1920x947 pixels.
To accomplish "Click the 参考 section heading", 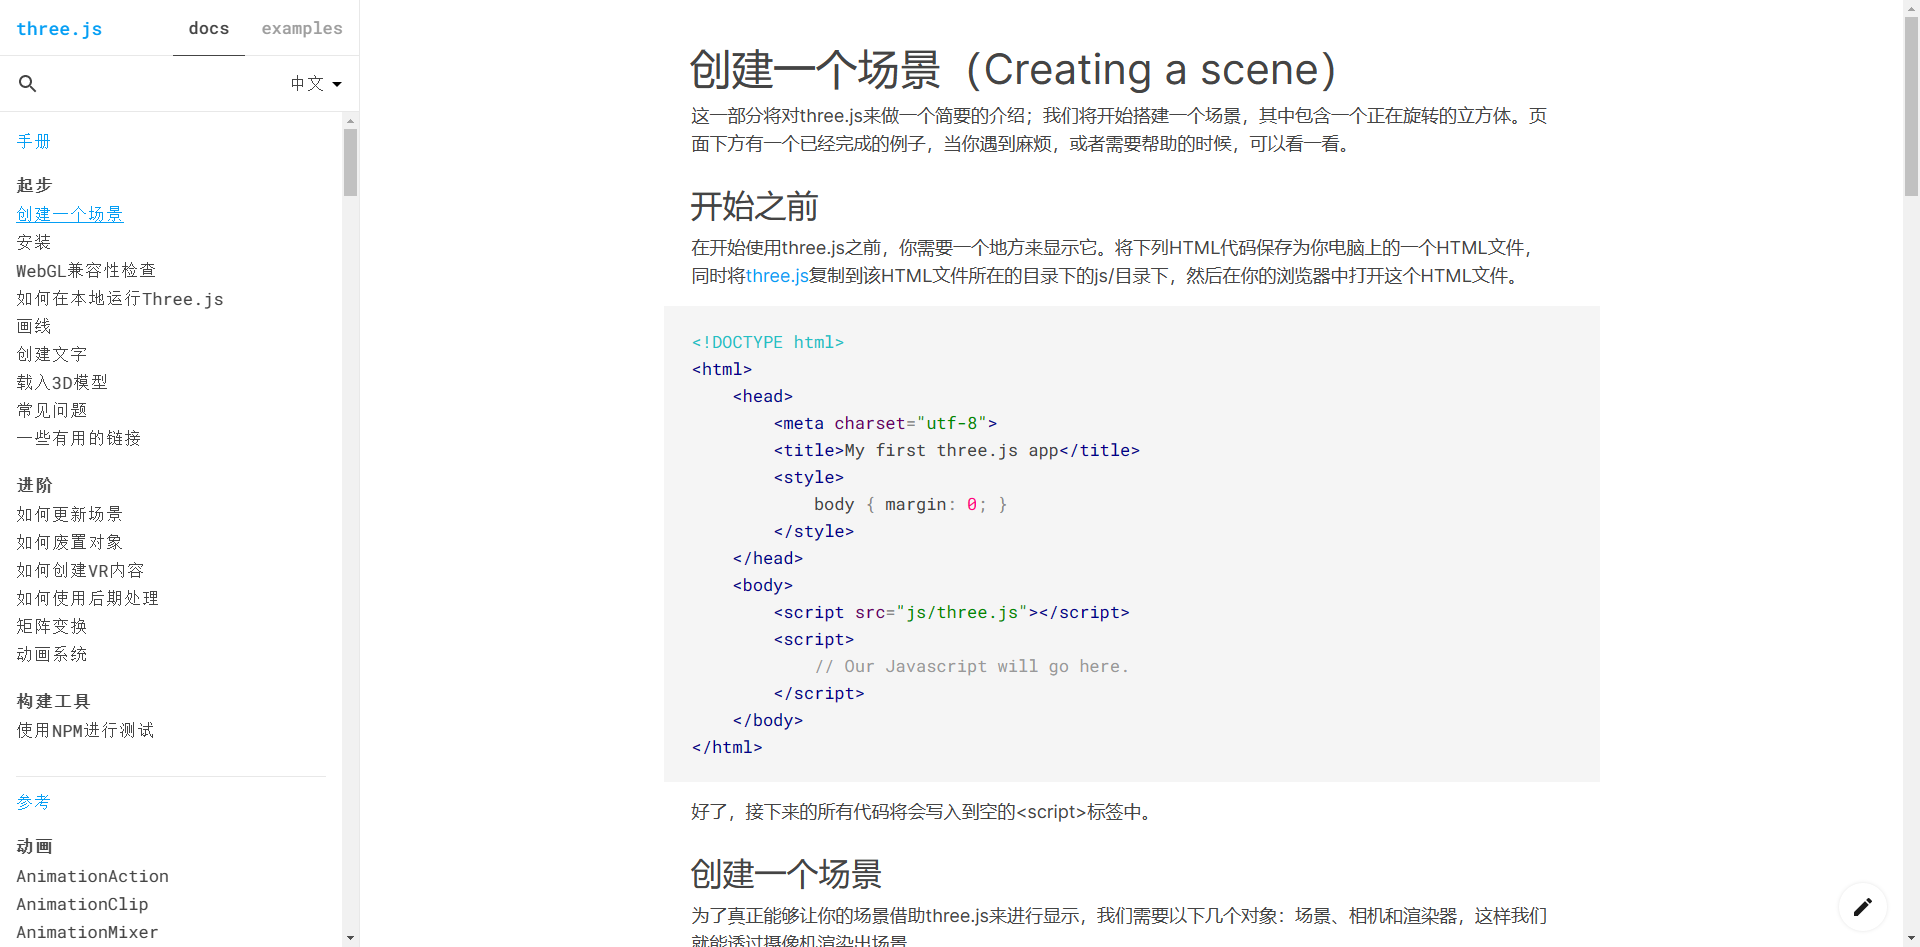I will pyautogui.click(x=34, y=802).
